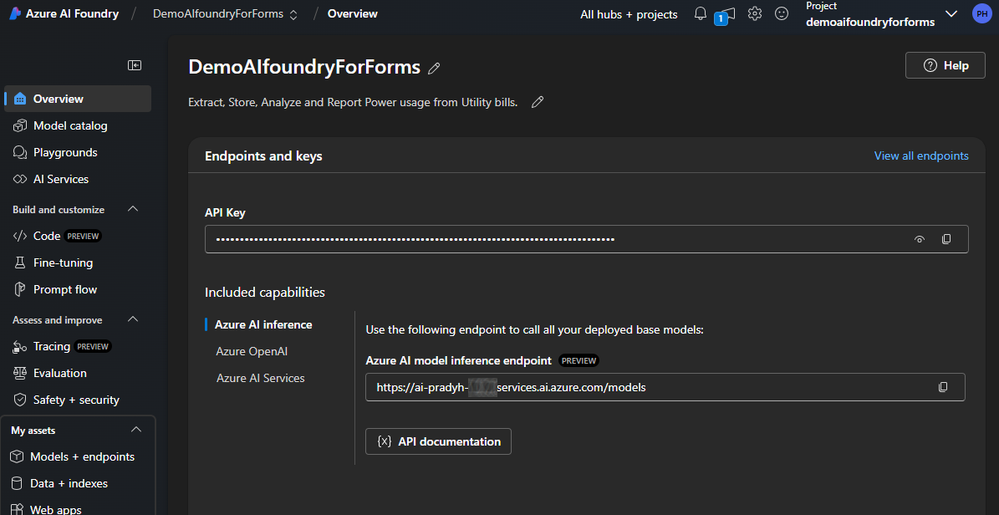Copy the API Key to clipboard
Image resolution: width=999 pixels, height=515 pixels.
946,239
